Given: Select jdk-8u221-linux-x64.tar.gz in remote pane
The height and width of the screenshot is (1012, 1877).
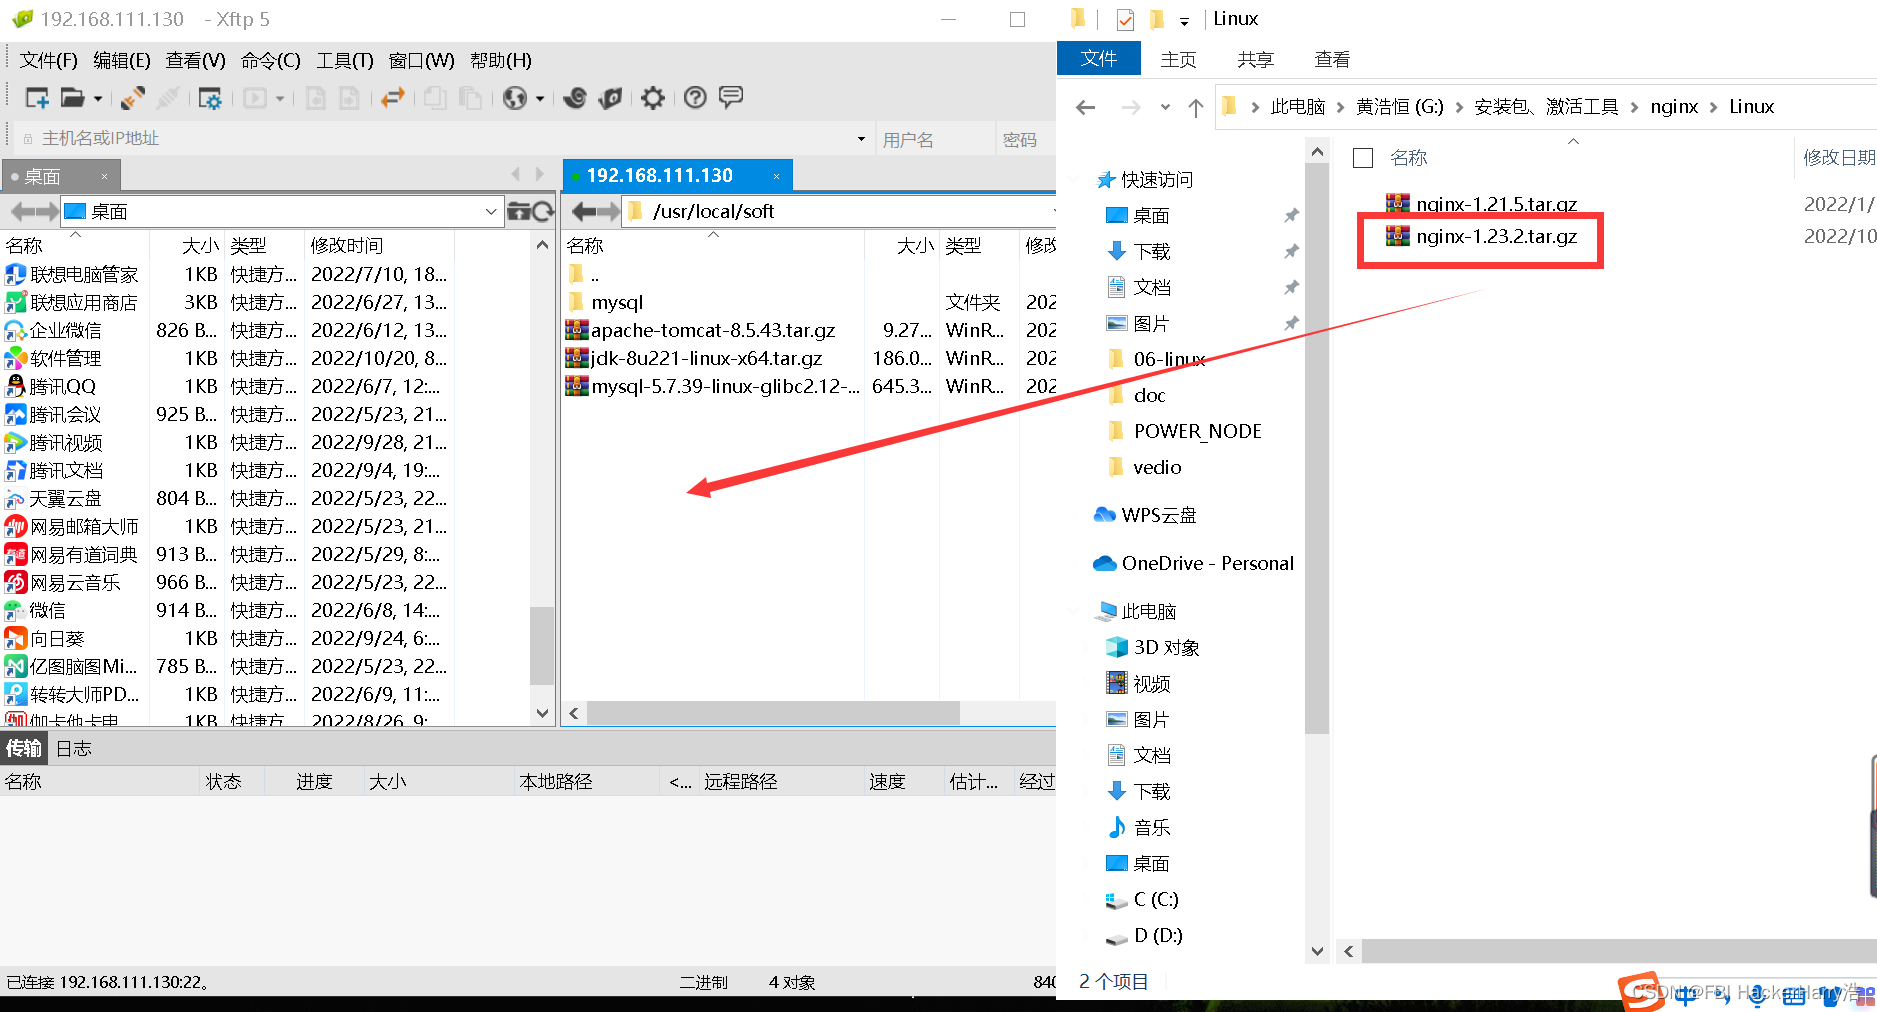Looking at the screenshot, I should (x=695, y=358).
